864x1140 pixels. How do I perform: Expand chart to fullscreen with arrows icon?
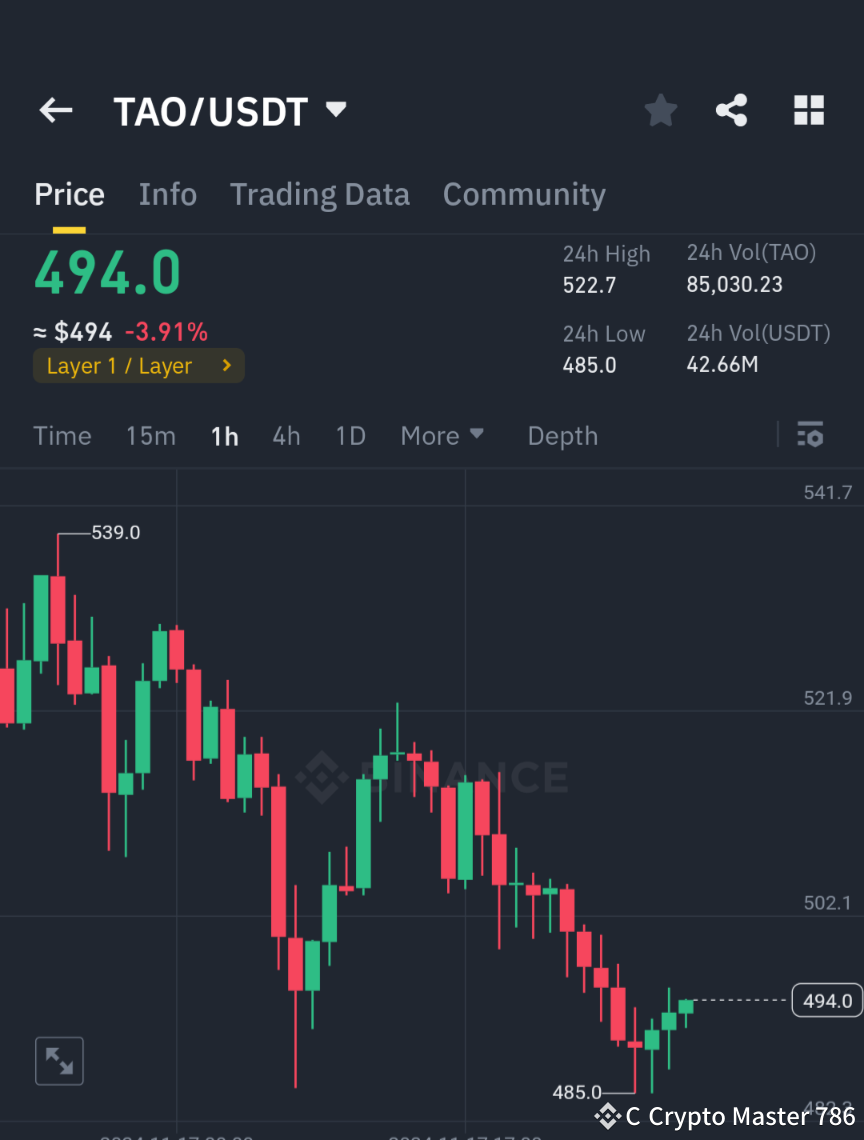point(59,1061)
